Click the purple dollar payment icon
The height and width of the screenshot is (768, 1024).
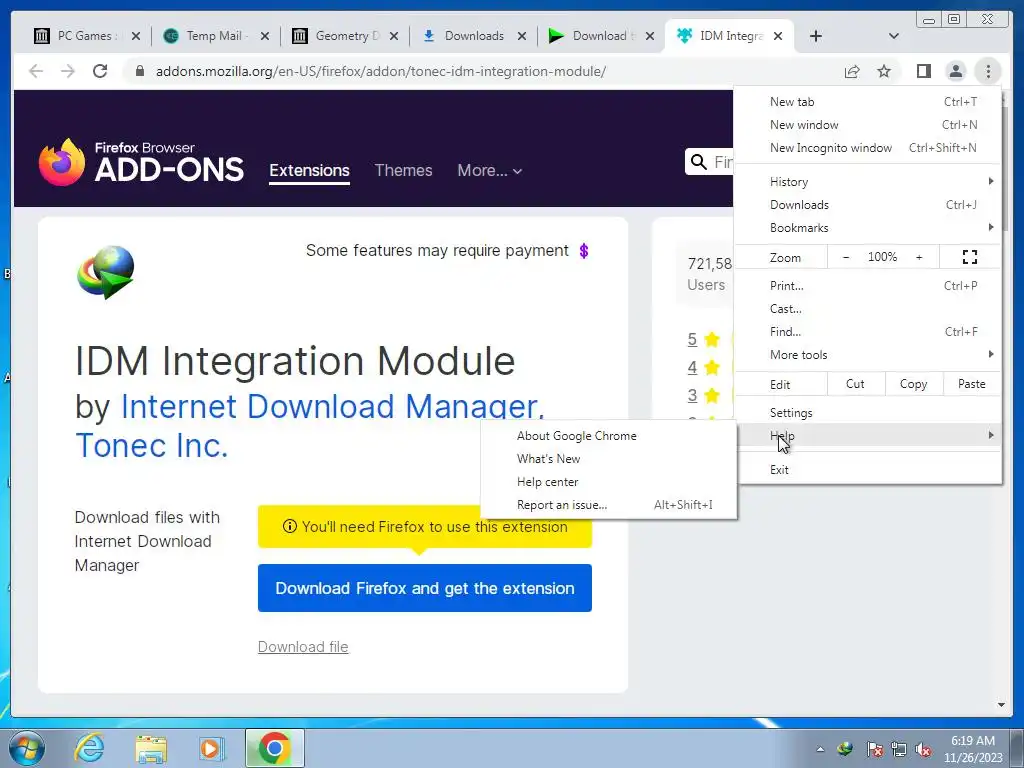click(x=584, y=251)
